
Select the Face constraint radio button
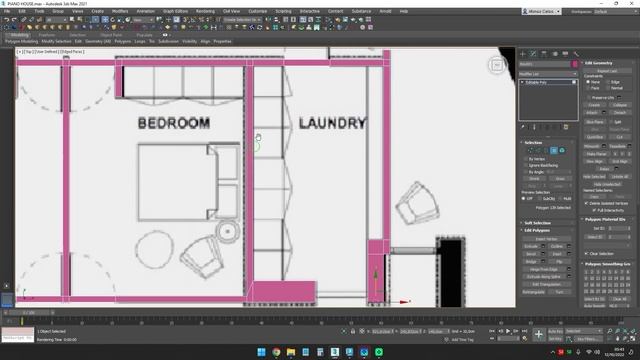(588, 88)
